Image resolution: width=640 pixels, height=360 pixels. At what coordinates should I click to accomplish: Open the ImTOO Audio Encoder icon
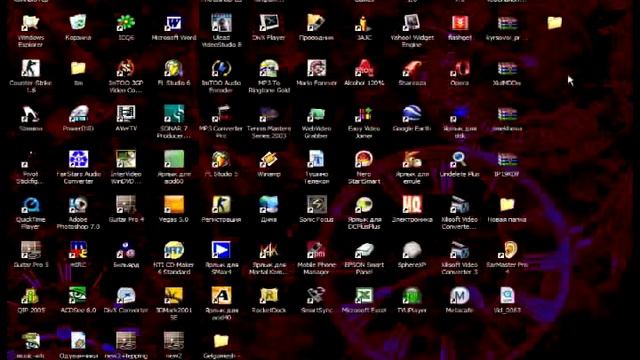pos(221,69)
